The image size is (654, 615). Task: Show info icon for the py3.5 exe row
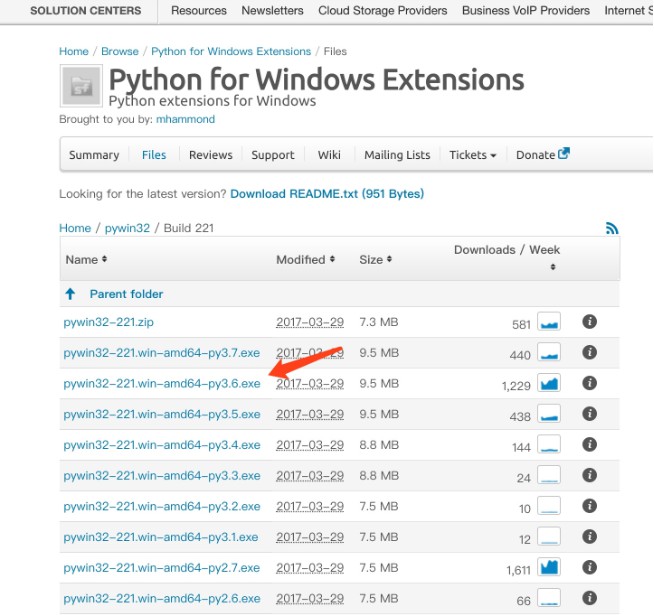point(589,414)
